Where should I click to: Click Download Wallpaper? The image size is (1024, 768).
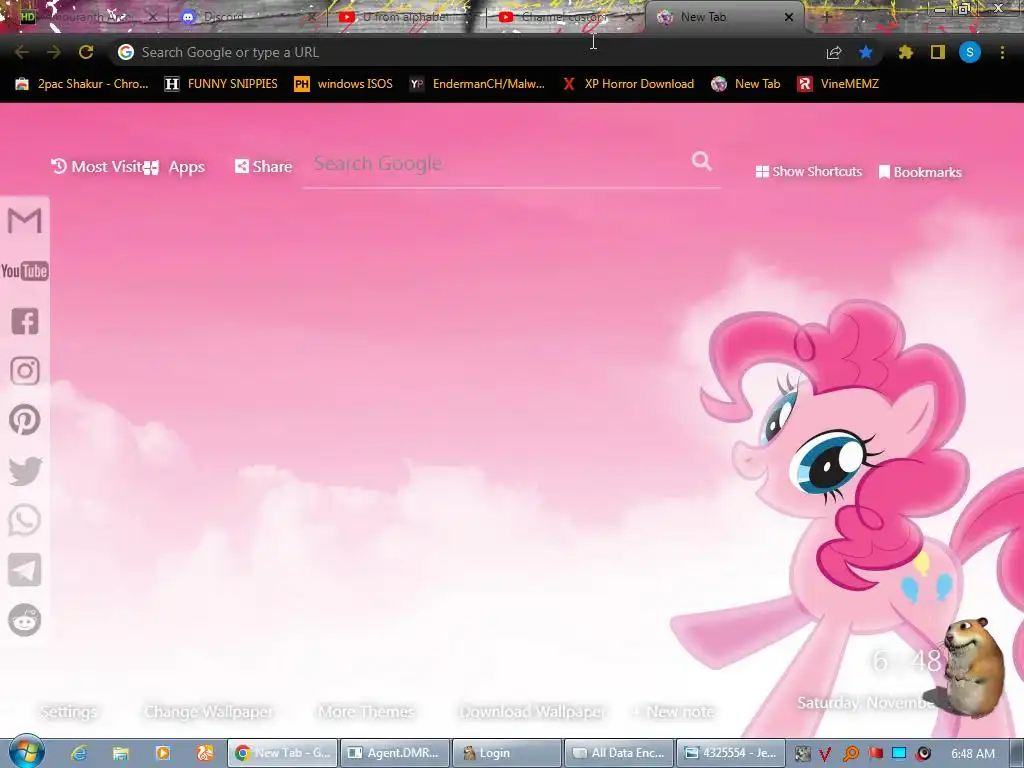pos(532,712)
